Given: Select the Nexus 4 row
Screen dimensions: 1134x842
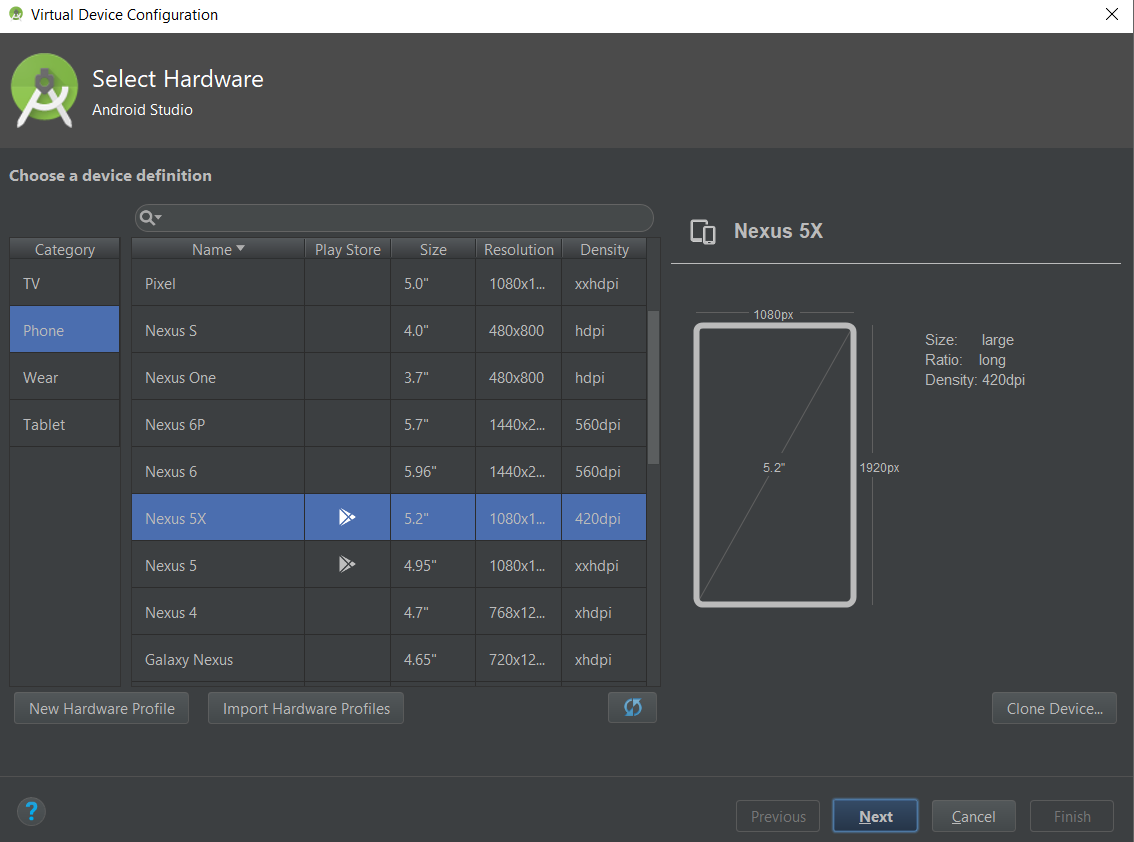Looking at the screenshot, I should coord(217,611).
